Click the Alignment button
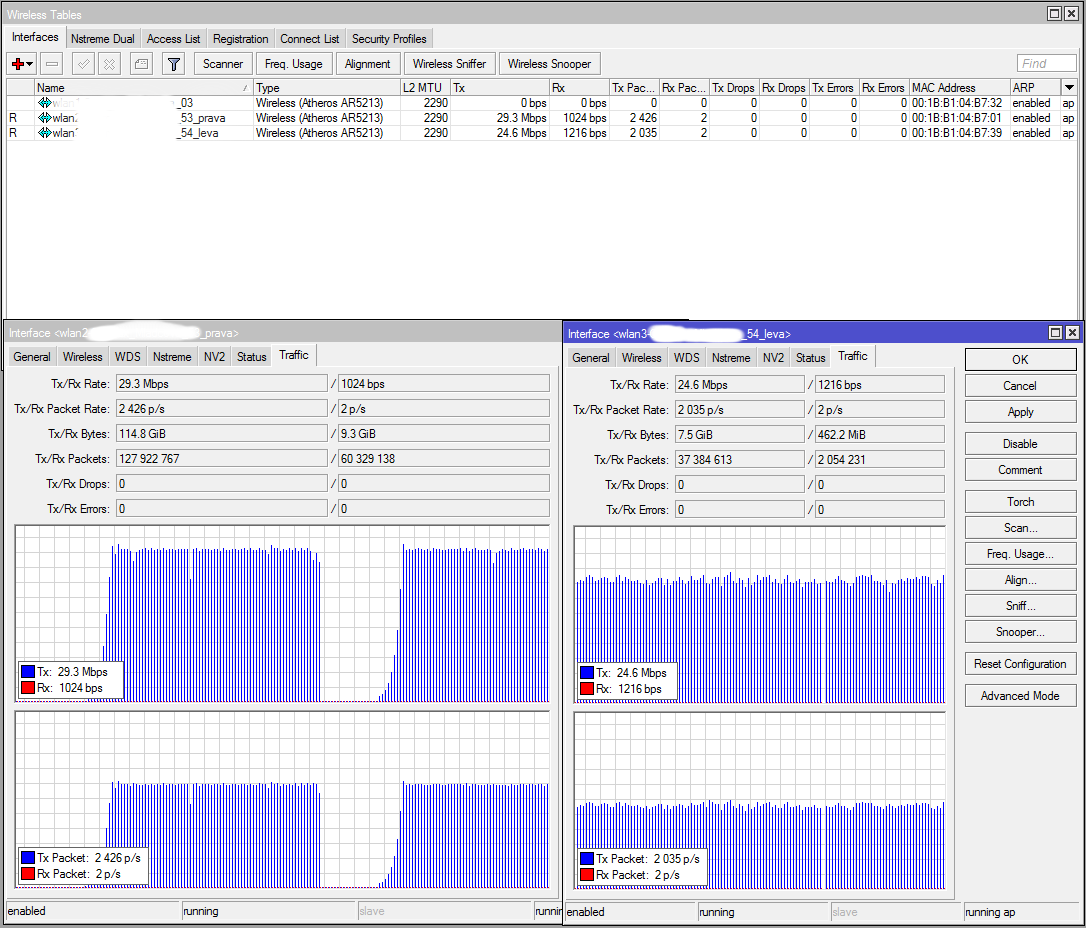The width and height of the screenshot is (1086, 928). [367, 64]
